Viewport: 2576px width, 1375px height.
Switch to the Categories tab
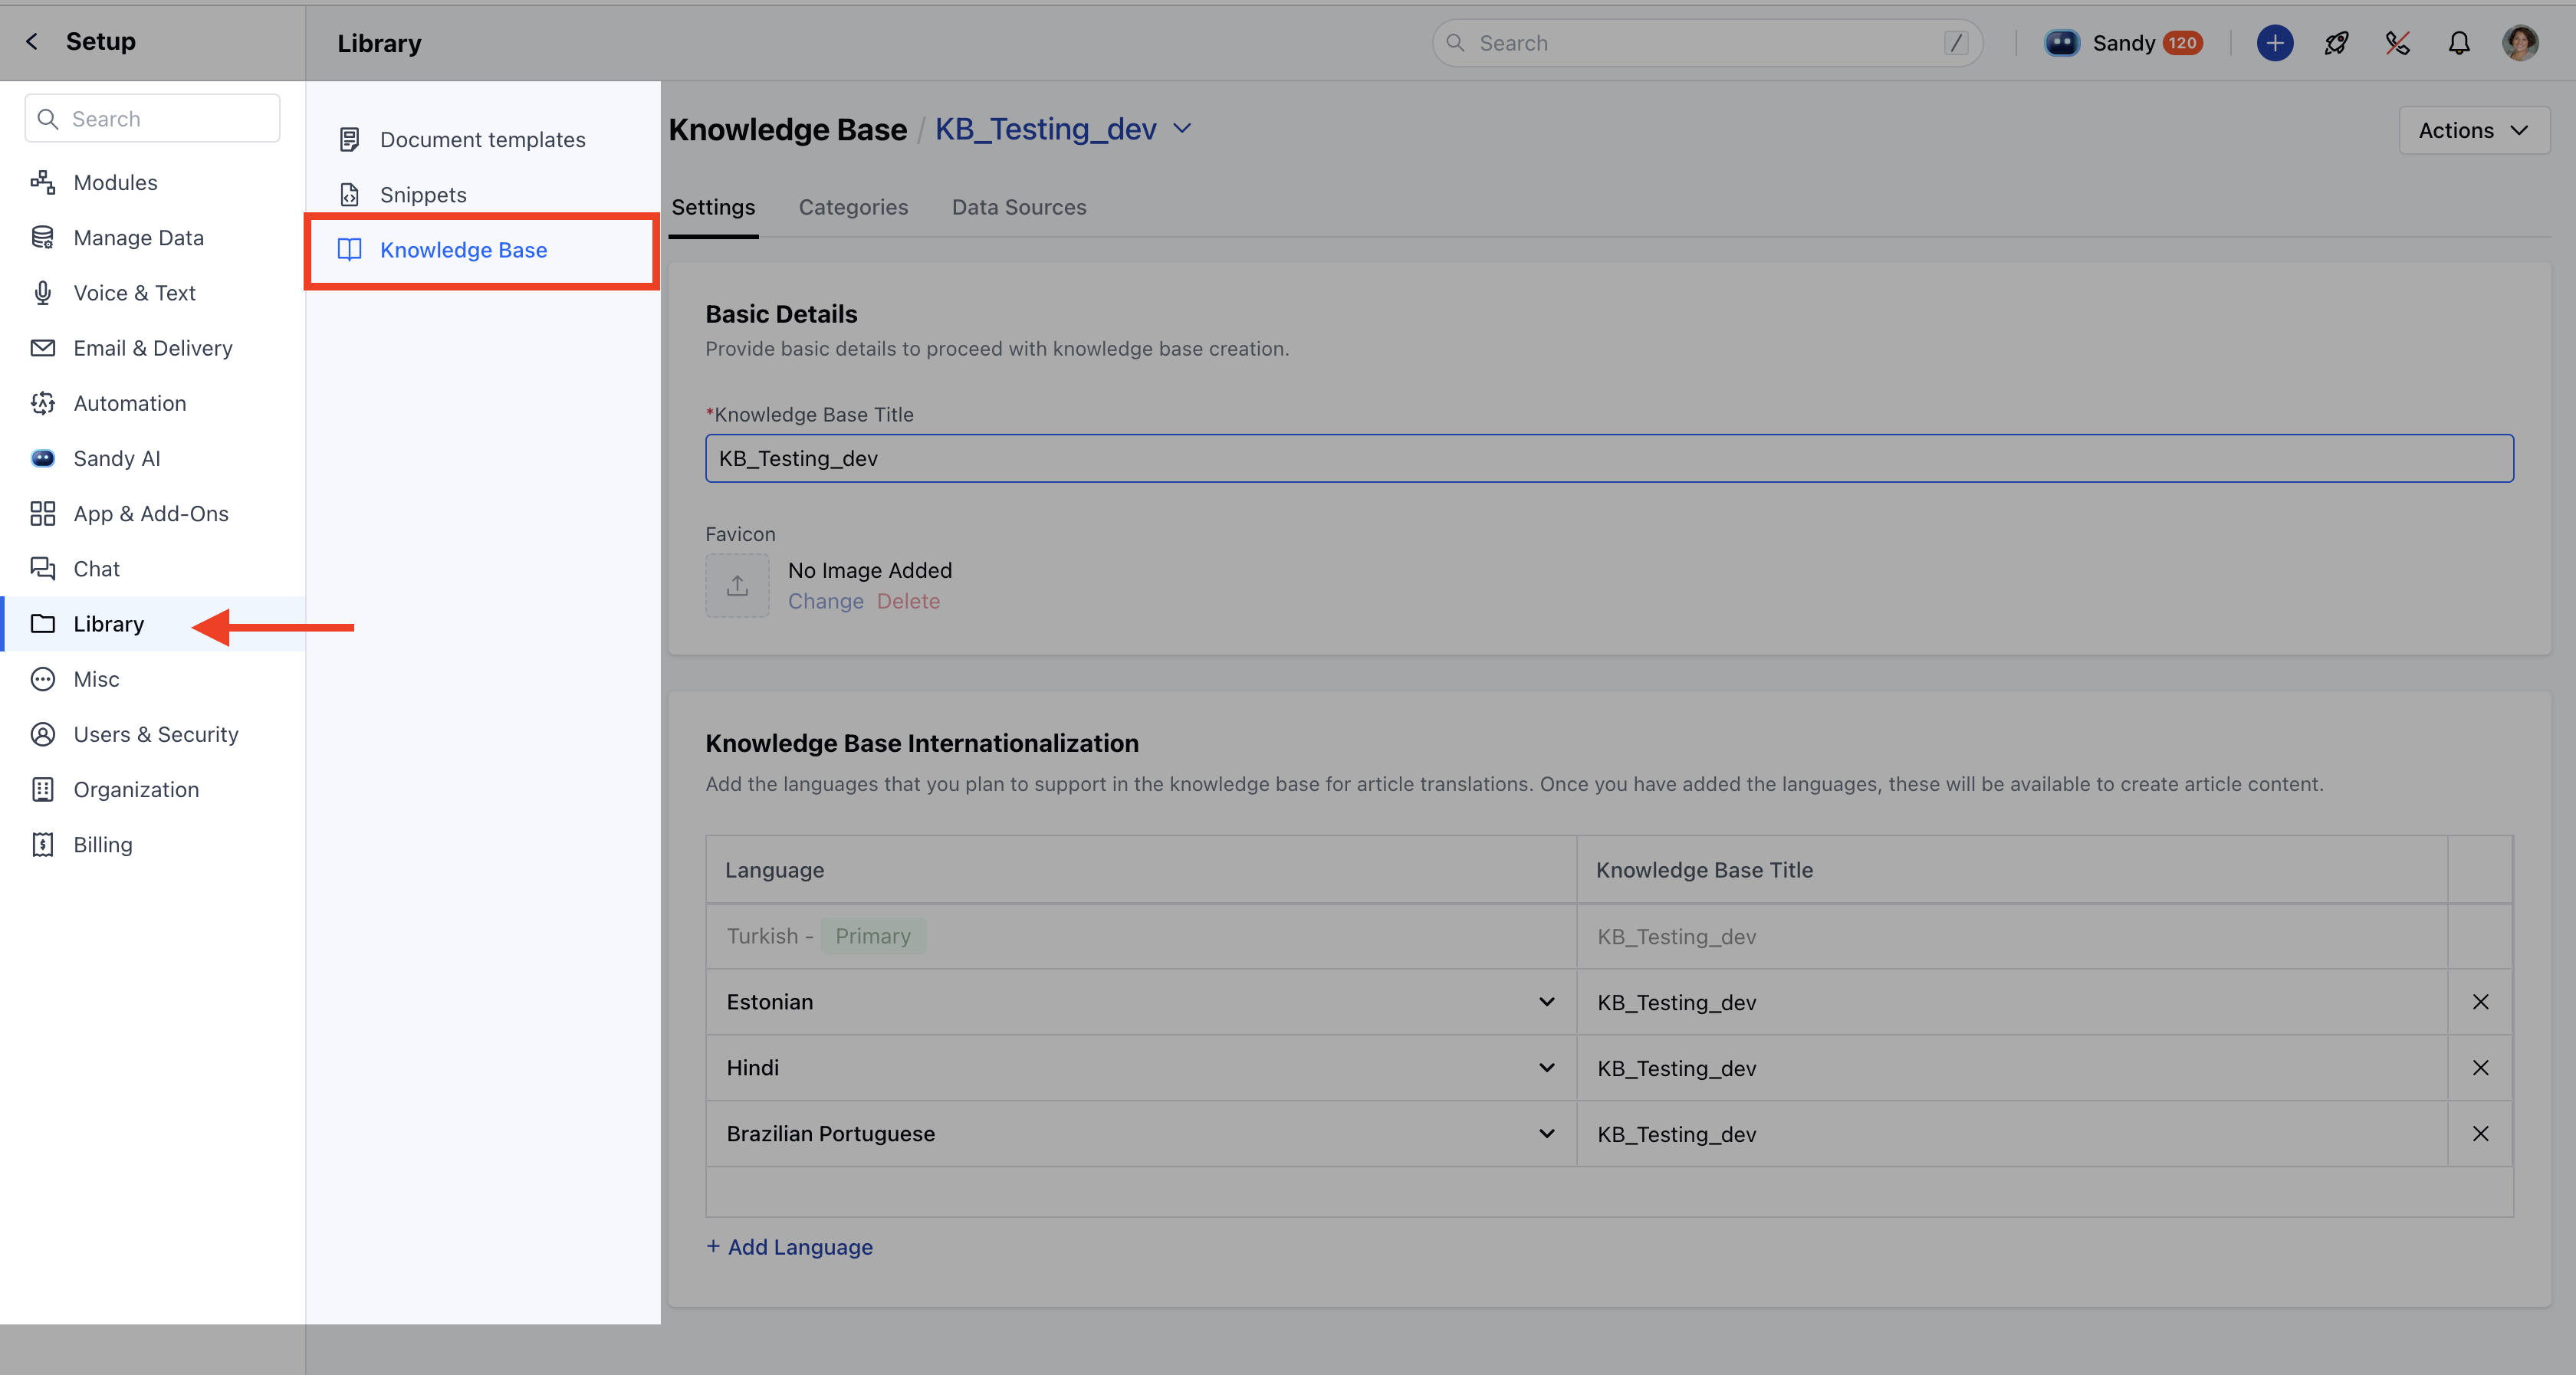pos(853,207)
